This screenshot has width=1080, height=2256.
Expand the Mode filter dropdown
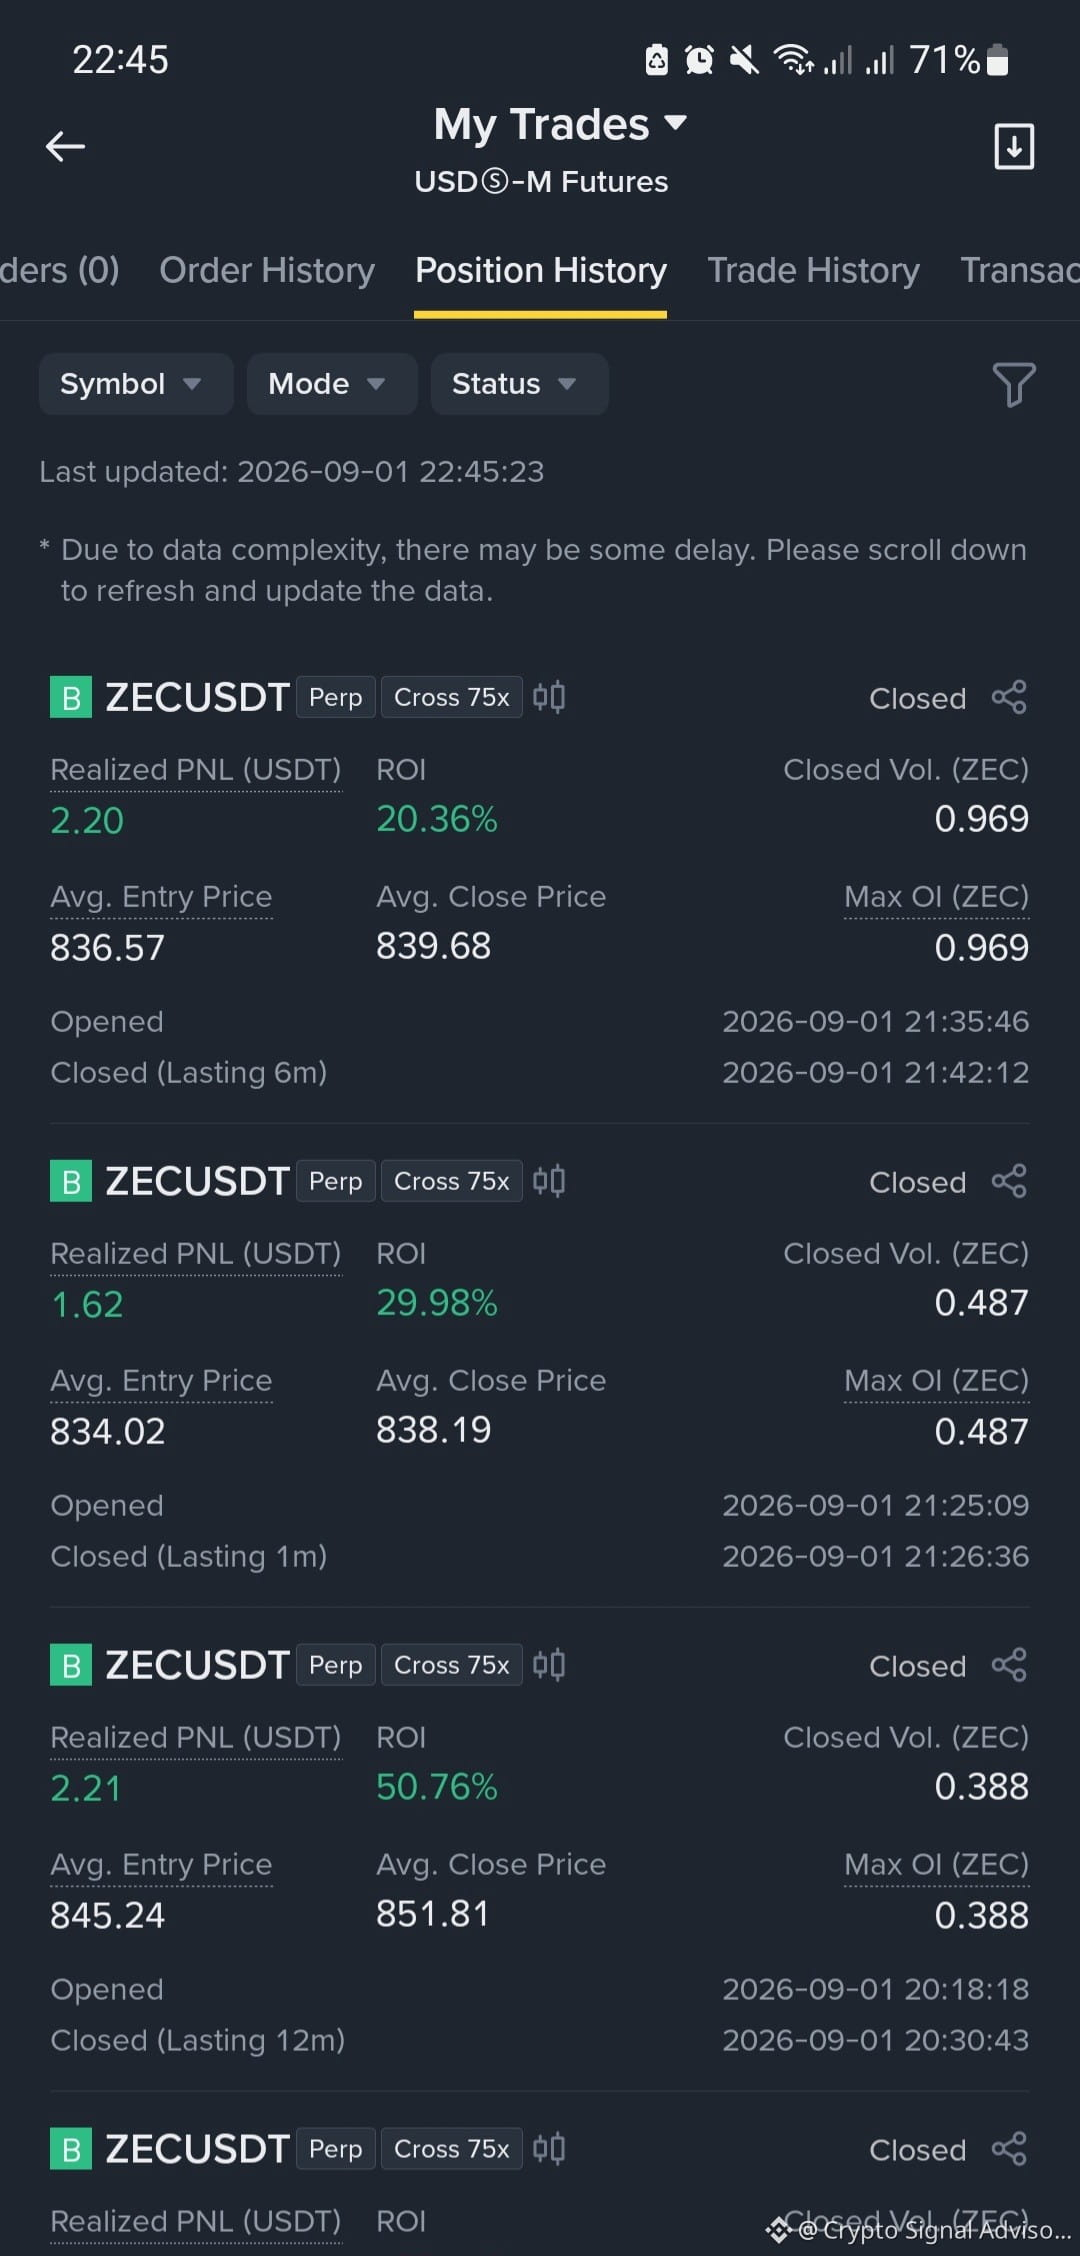(332, 384)
